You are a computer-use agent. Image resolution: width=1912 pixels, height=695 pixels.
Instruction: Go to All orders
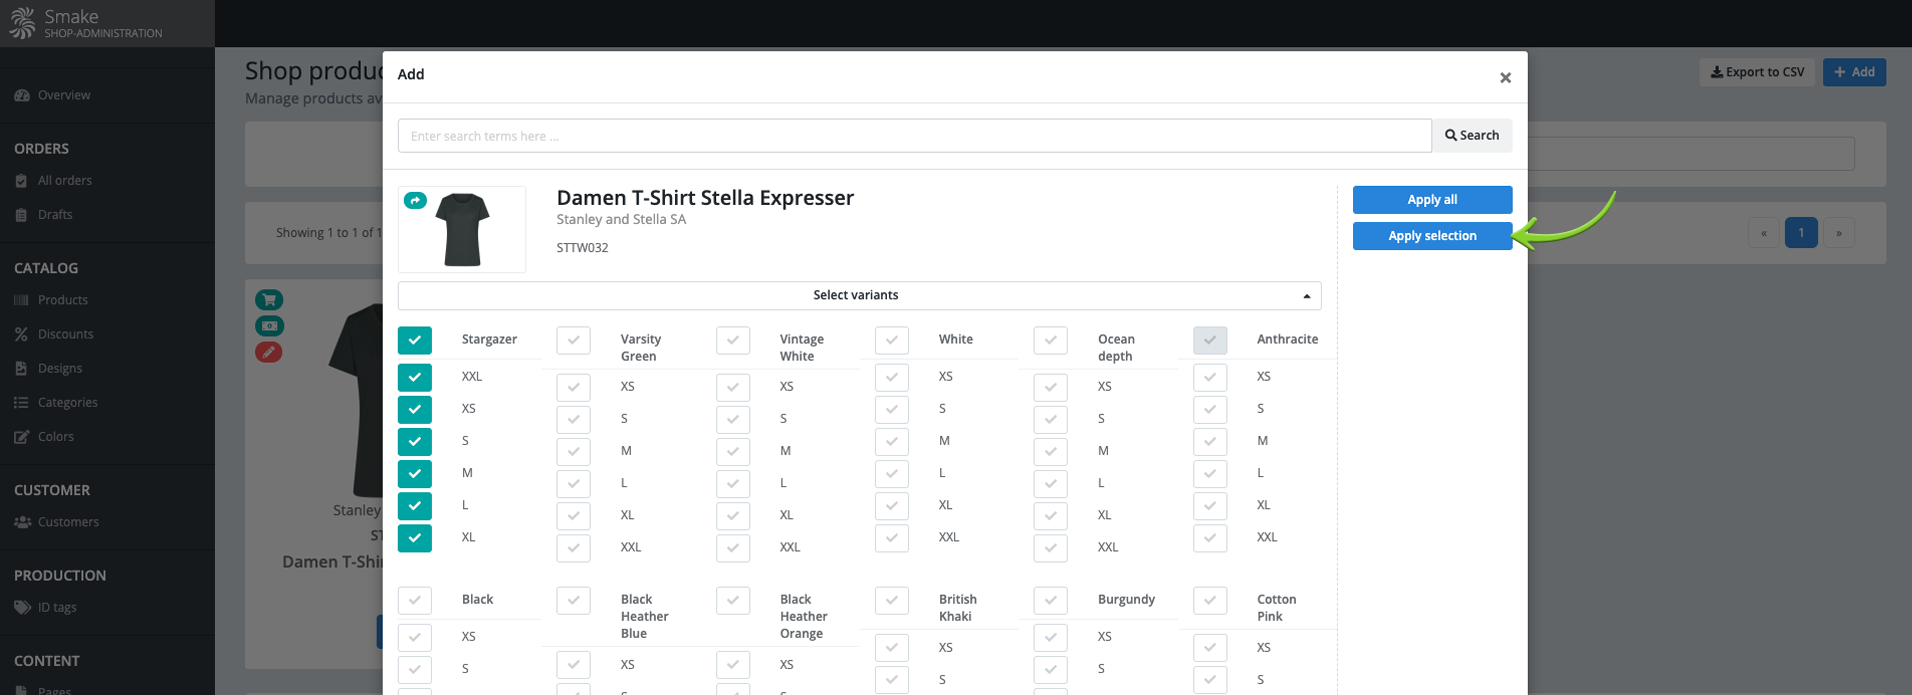pos(65,181)
